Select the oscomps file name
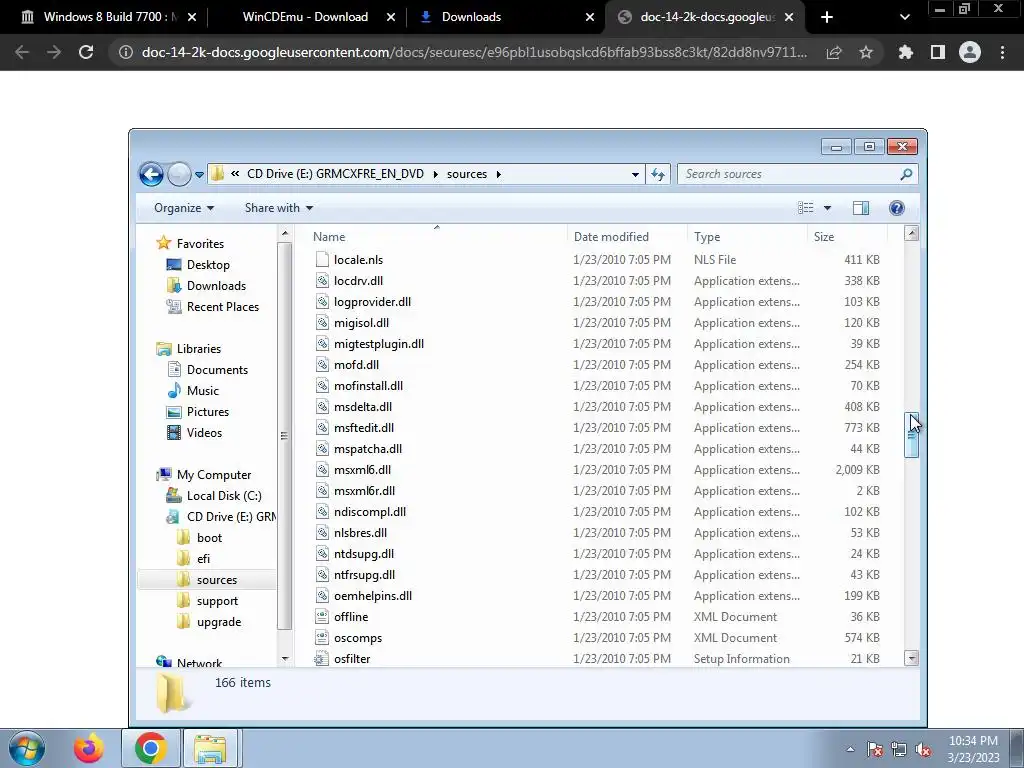The height and width of the screenshot is (768, 1024). coord(358,638)
